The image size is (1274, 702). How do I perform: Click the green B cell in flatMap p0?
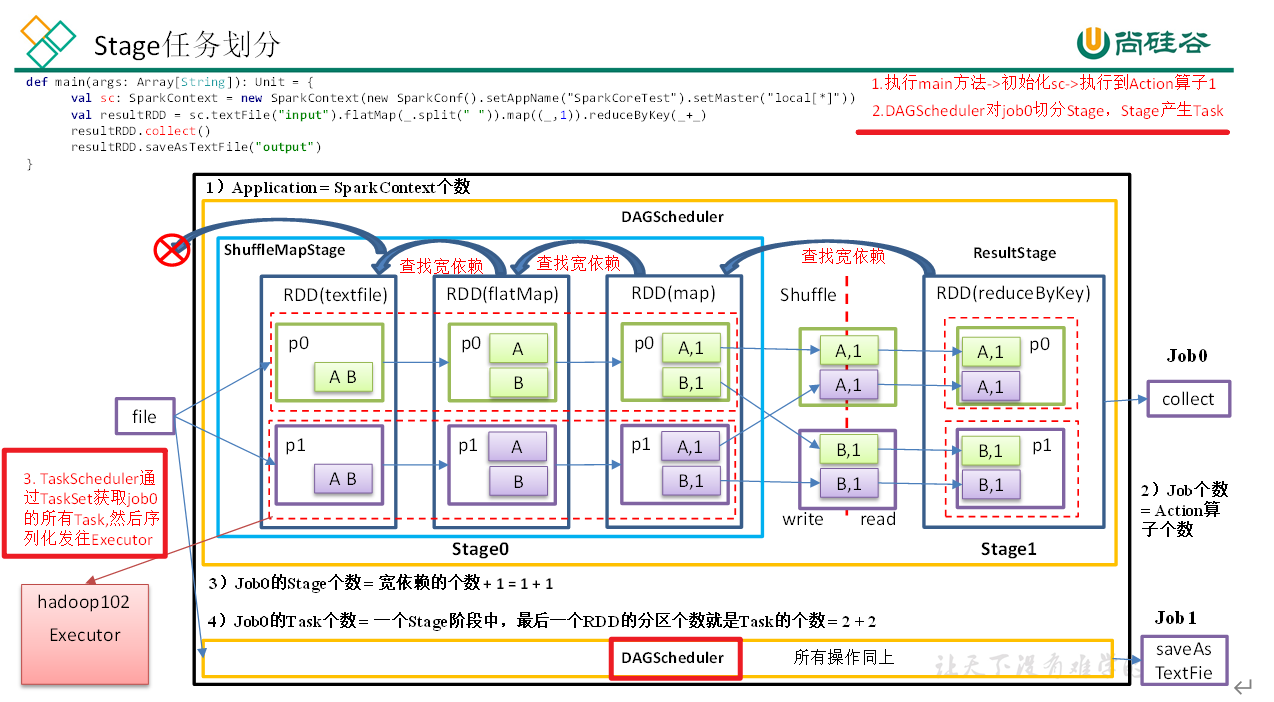click(518, 382)
